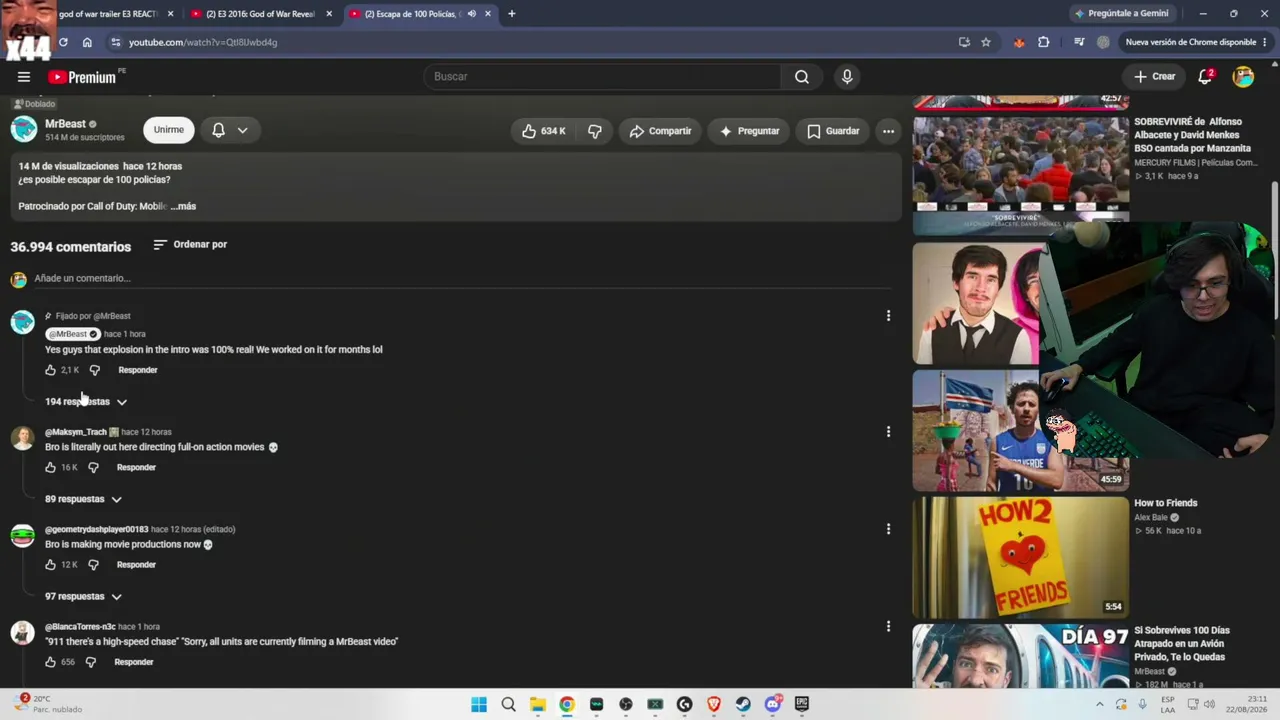The width and height of the screenshot is (1280, 720).
Task: Open the YouTube guide hamburger menu
Action: (24, 77)
